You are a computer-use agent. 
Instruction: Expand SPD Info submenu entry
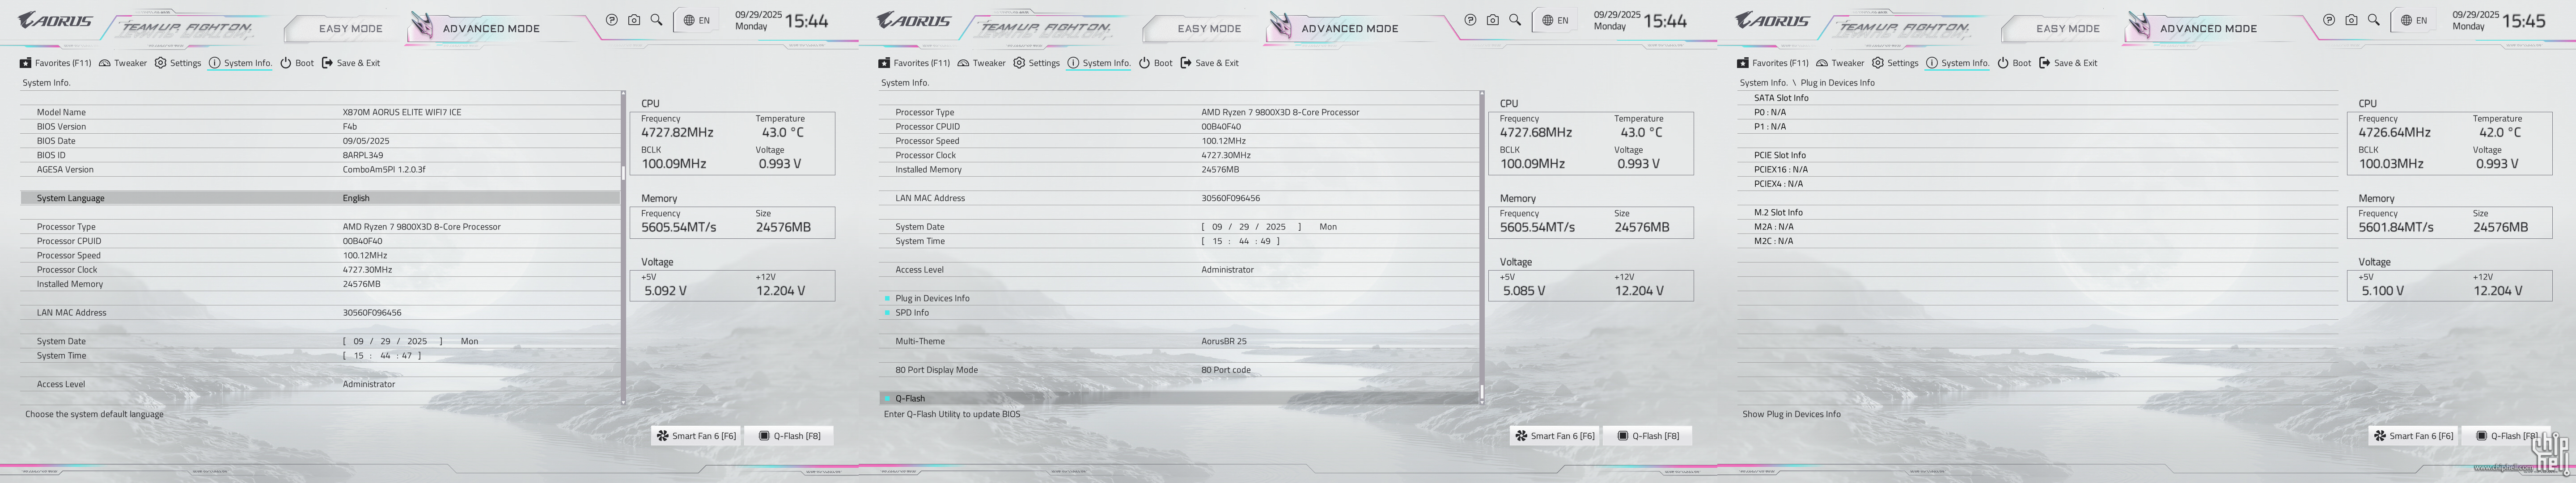click(911, 313)
